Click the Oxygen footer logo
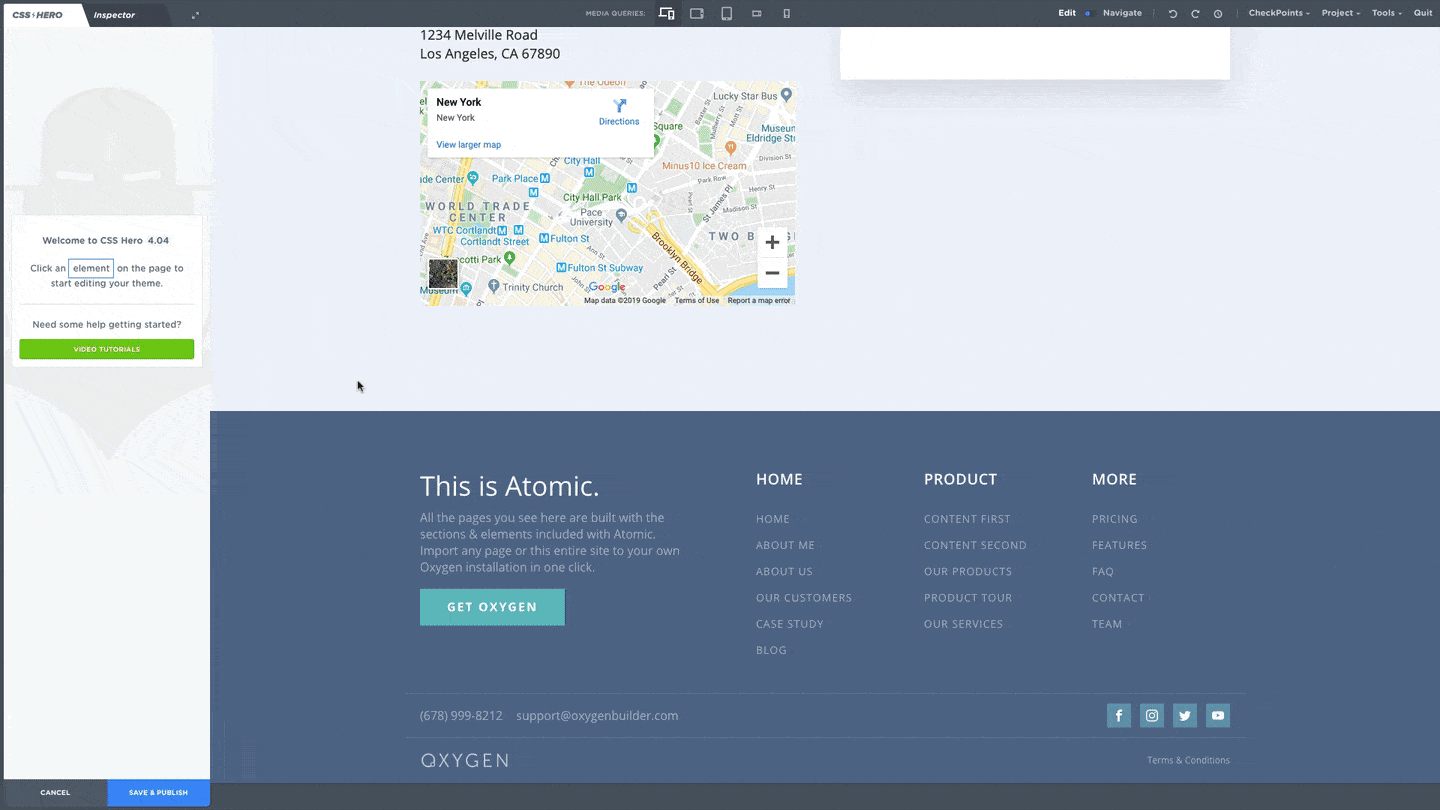The image size is (1440, 810). (x=465, y=760)
